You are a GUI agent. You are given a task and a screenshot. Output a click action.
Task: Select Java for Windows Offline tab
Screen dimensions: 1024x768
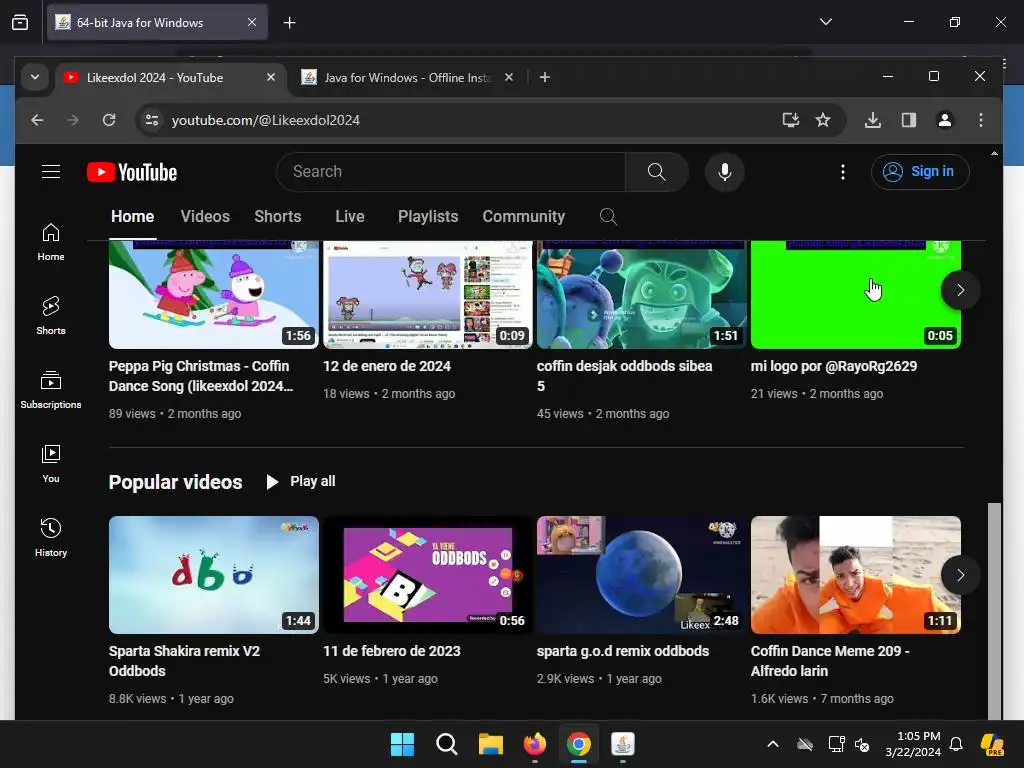coord(407,78)
